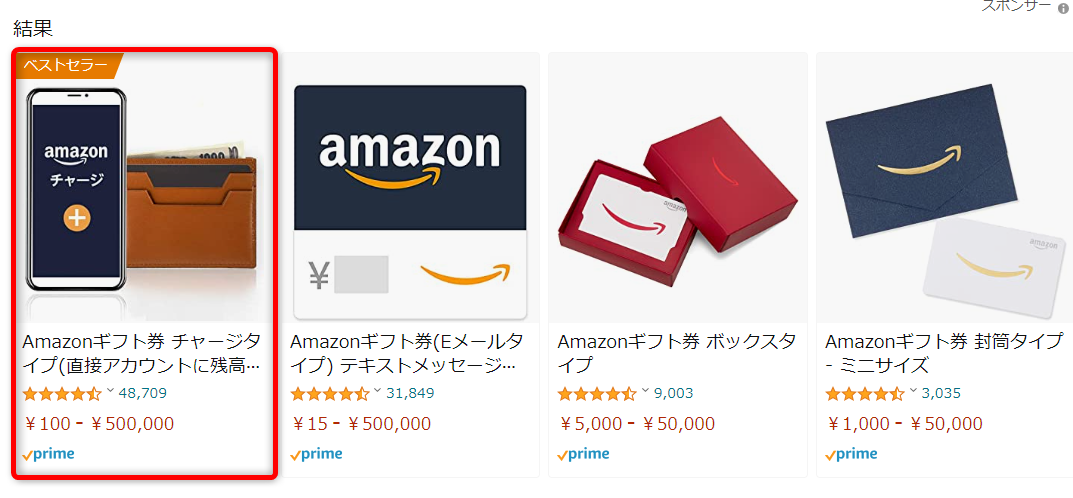
Task: Open the 31,849 reviews link
Action: point(410,393)
